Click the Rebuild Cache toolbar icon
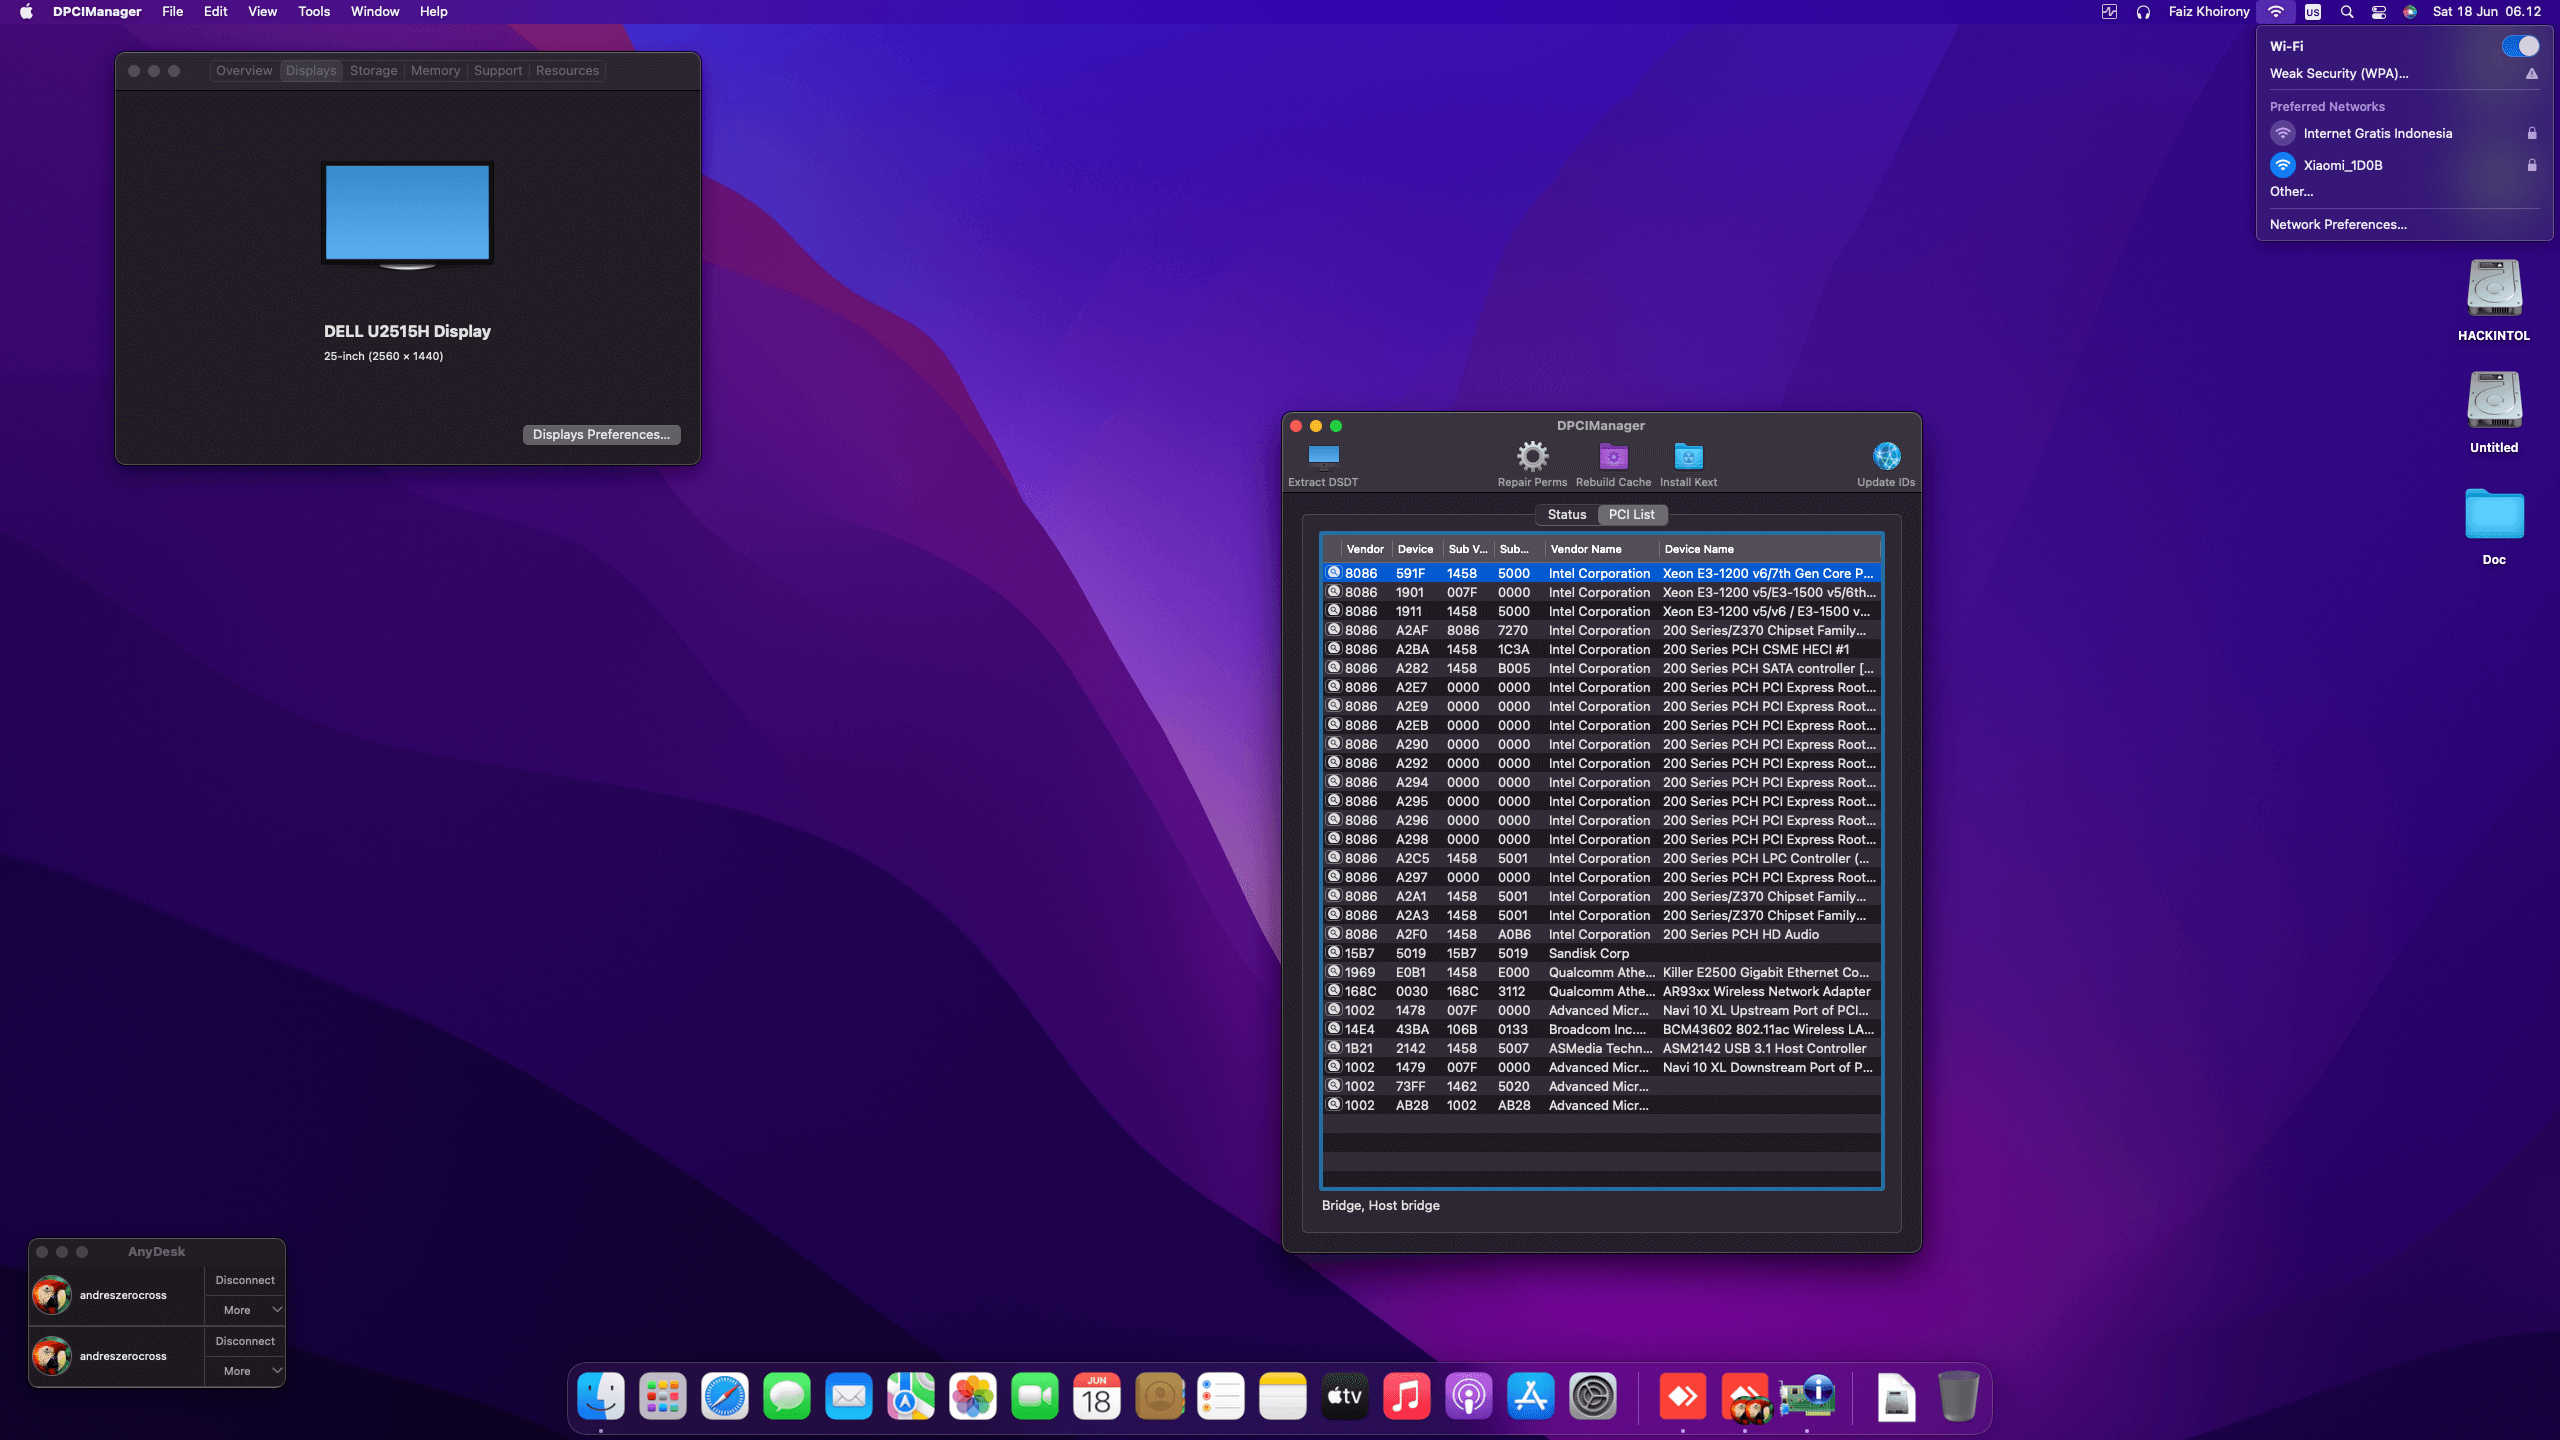 click(1613, 457)
